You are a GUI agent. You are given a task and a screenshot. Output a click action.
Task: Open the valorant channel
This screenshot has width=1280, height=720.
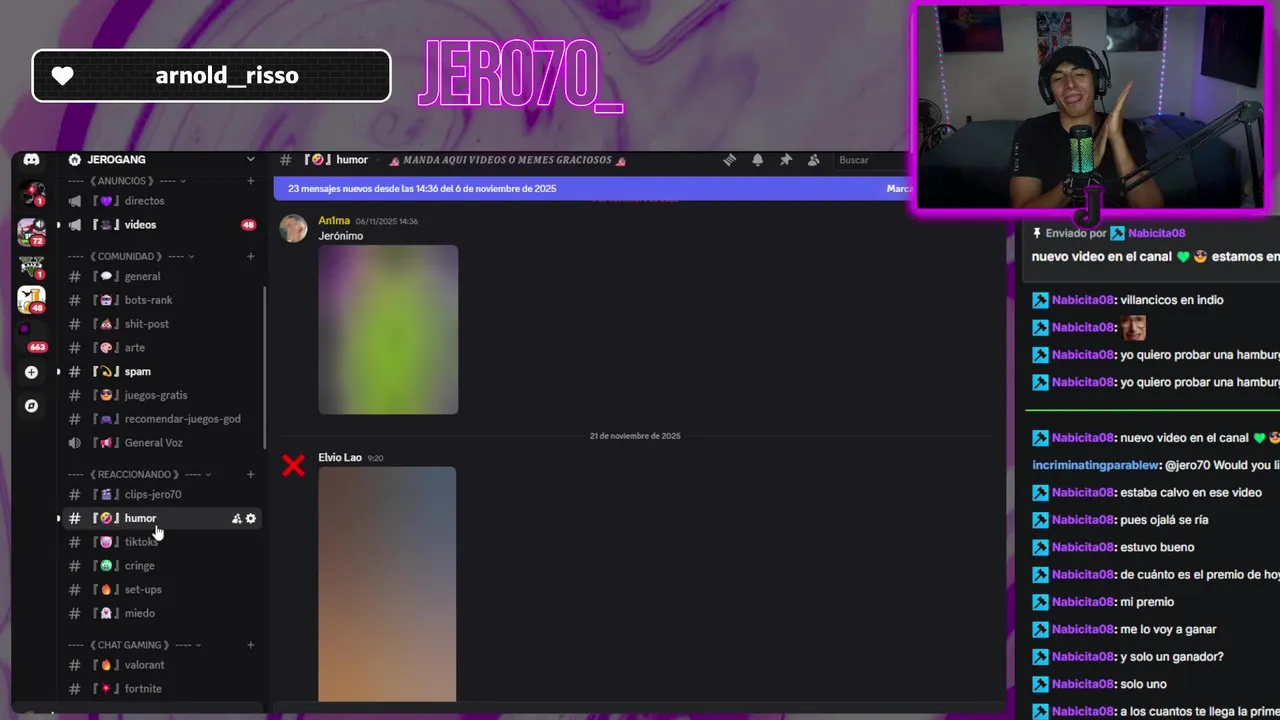[x=160, y=665]
